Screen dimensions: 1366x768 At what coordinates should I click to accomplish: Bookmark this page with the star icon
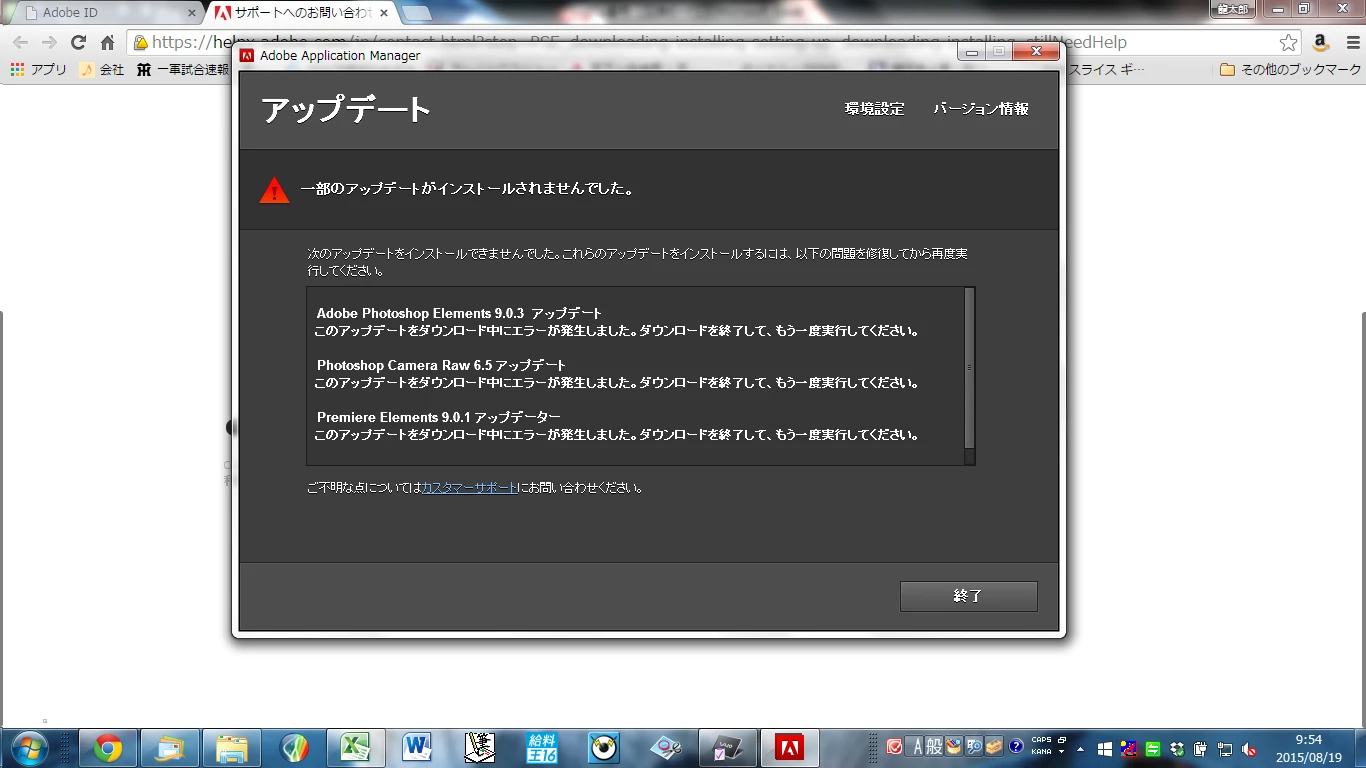click(1288, 43)
